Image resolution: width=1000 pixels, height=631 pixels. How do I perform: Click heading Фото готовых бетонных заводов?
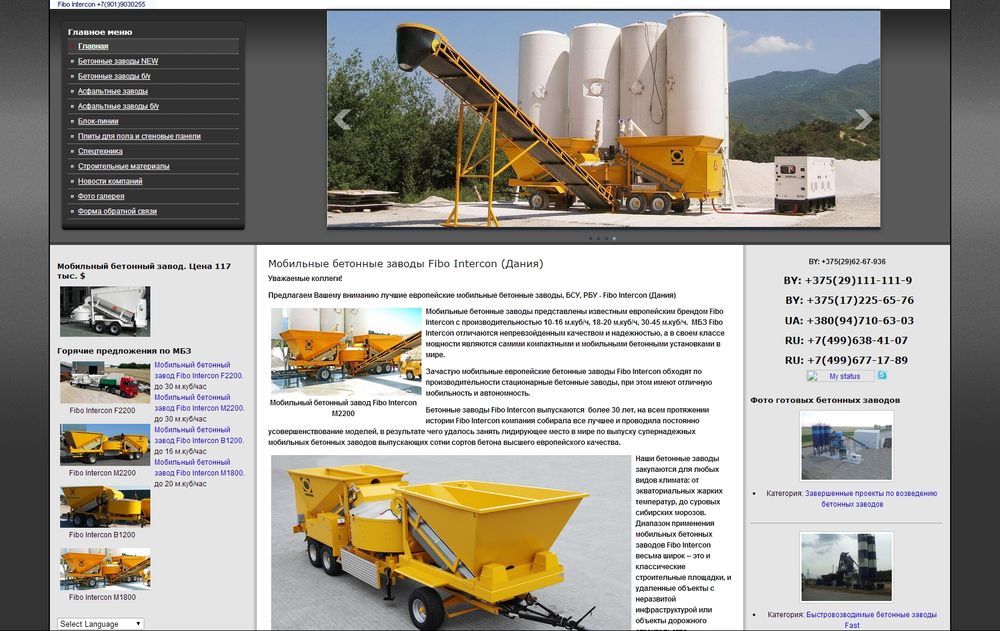point(825,400)
